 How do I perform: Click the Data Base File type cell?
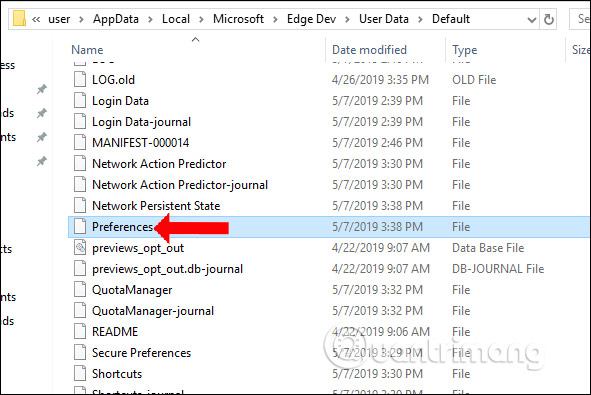[488, 248]
